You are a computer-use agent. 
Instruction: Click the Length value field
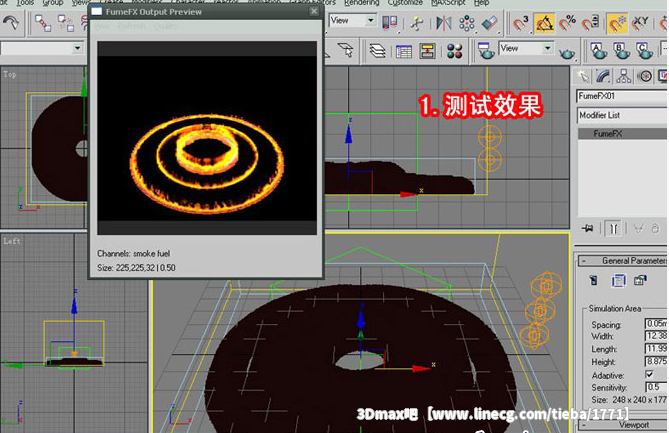[656, 349]
